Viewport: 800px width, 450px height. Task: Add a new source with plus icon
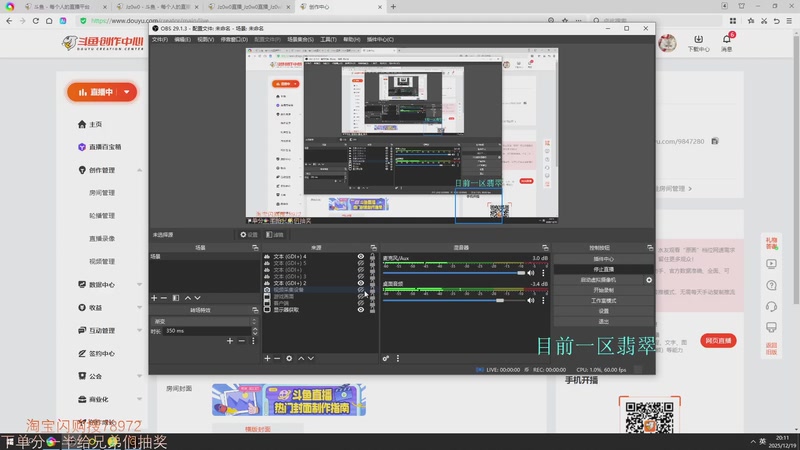pos(267,359)
